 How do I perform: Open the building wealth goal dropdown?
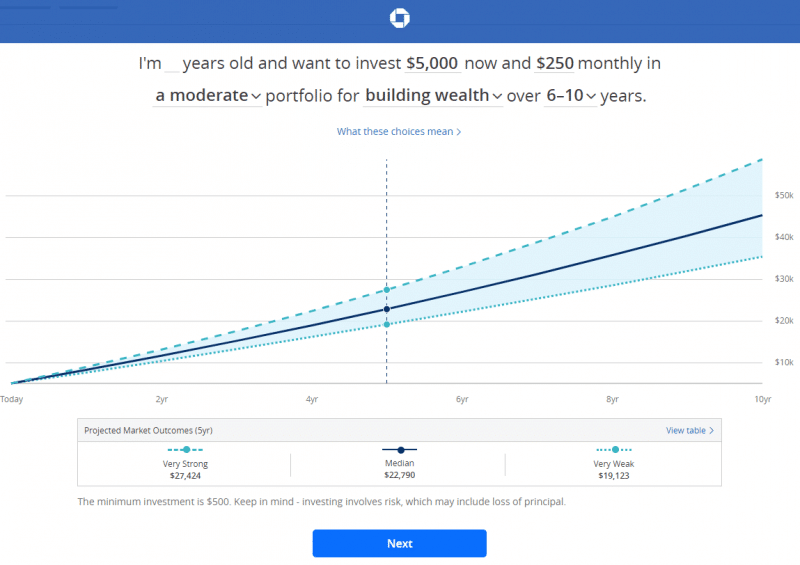[x=433, y=96]
